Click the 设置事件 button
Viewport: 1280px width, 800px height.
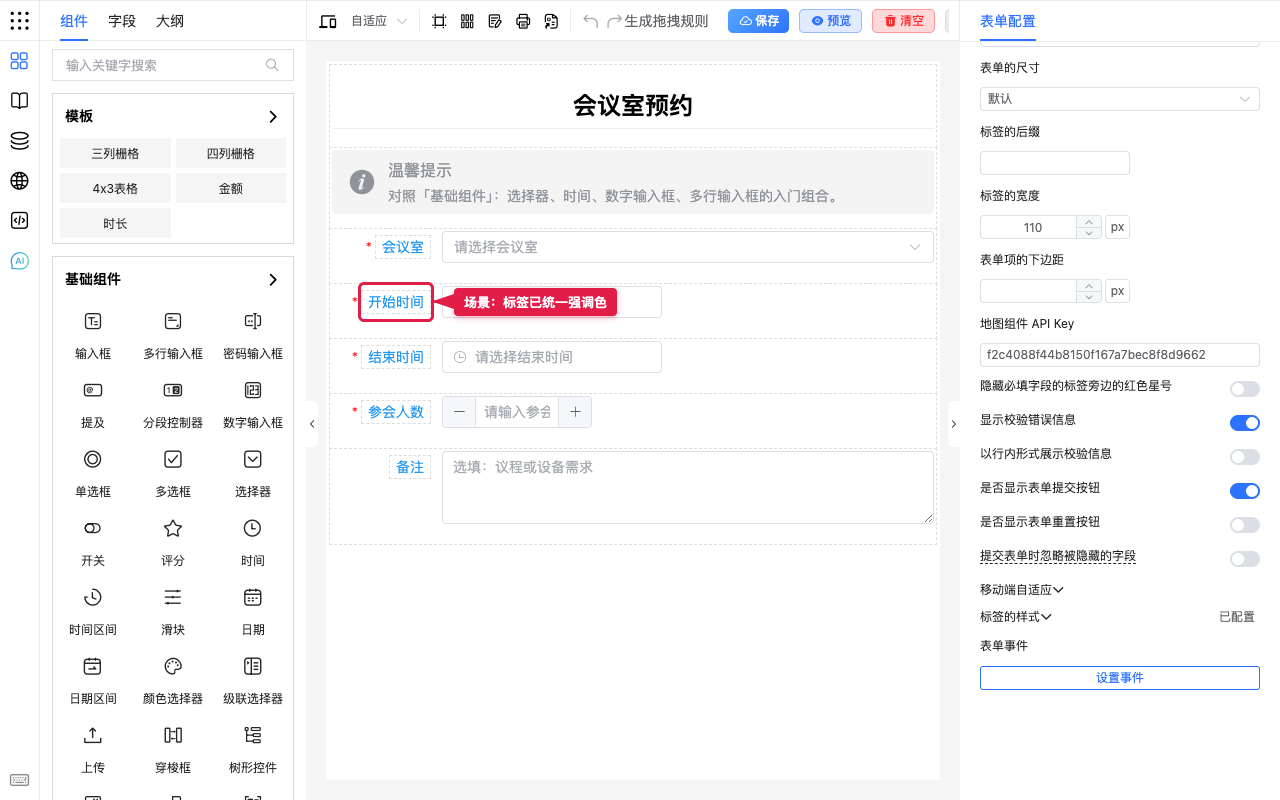(x=1120, y=678)
